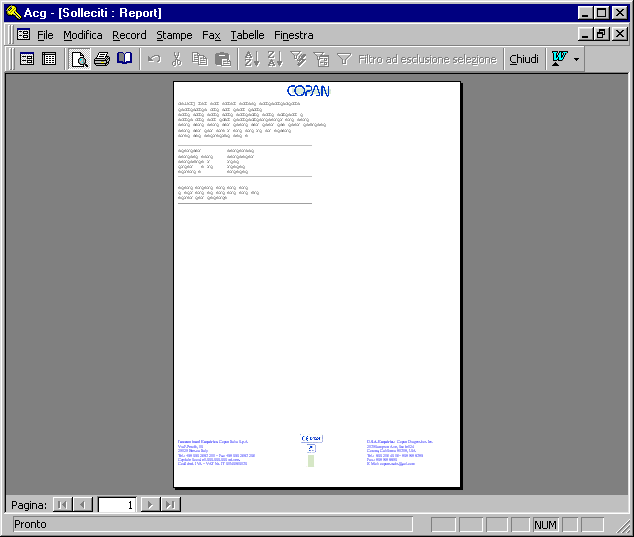Screen dimensions: 634x537
Task: Print the report using printer icon
Action: 101,59
